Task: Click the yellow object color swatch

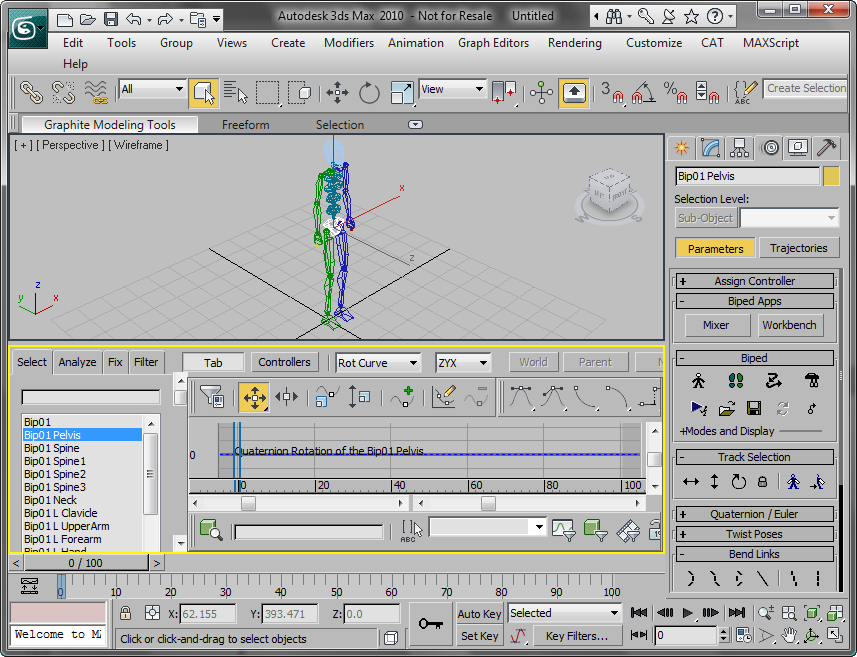Action: 831,177
